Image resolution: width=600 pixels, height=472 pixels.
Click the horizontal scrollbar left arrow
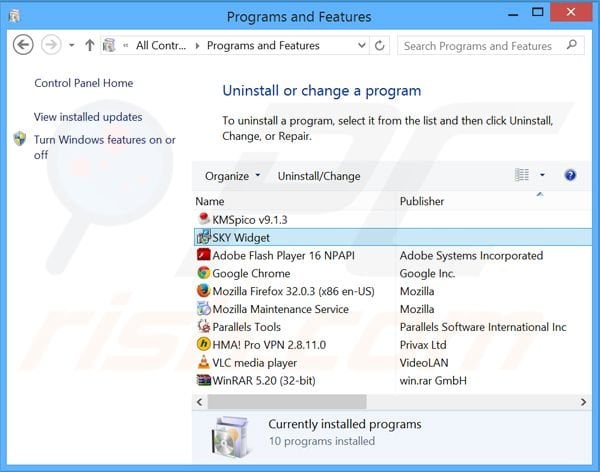(199, 402)
